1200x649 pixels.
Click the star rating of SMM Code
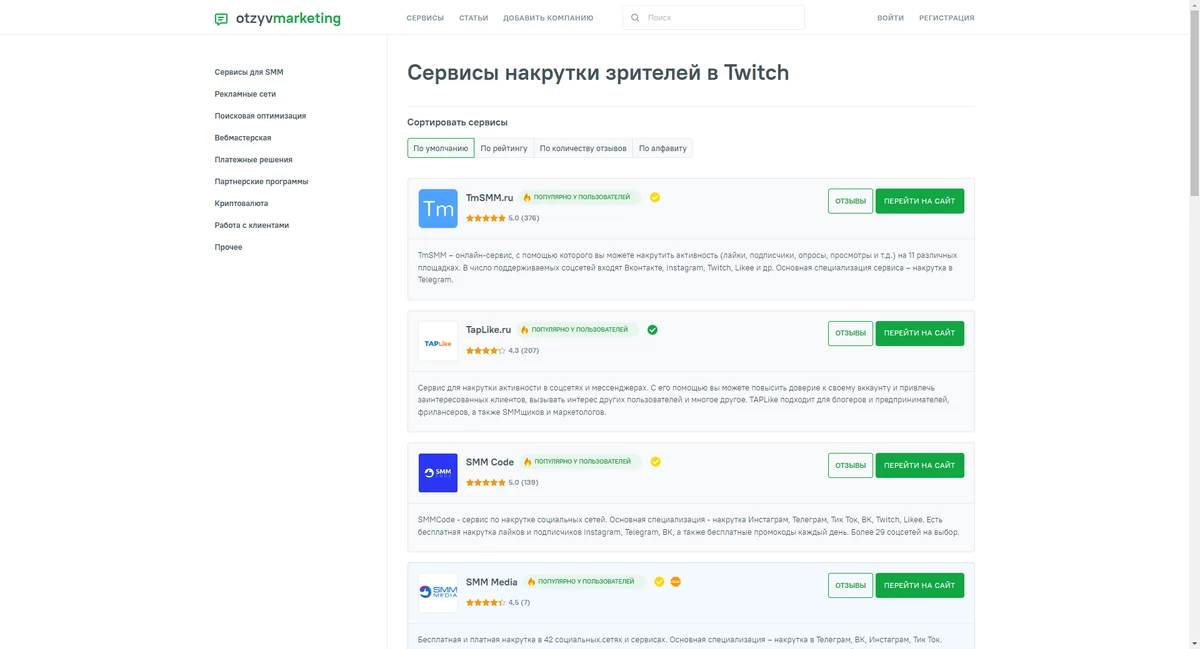(485, 482)
